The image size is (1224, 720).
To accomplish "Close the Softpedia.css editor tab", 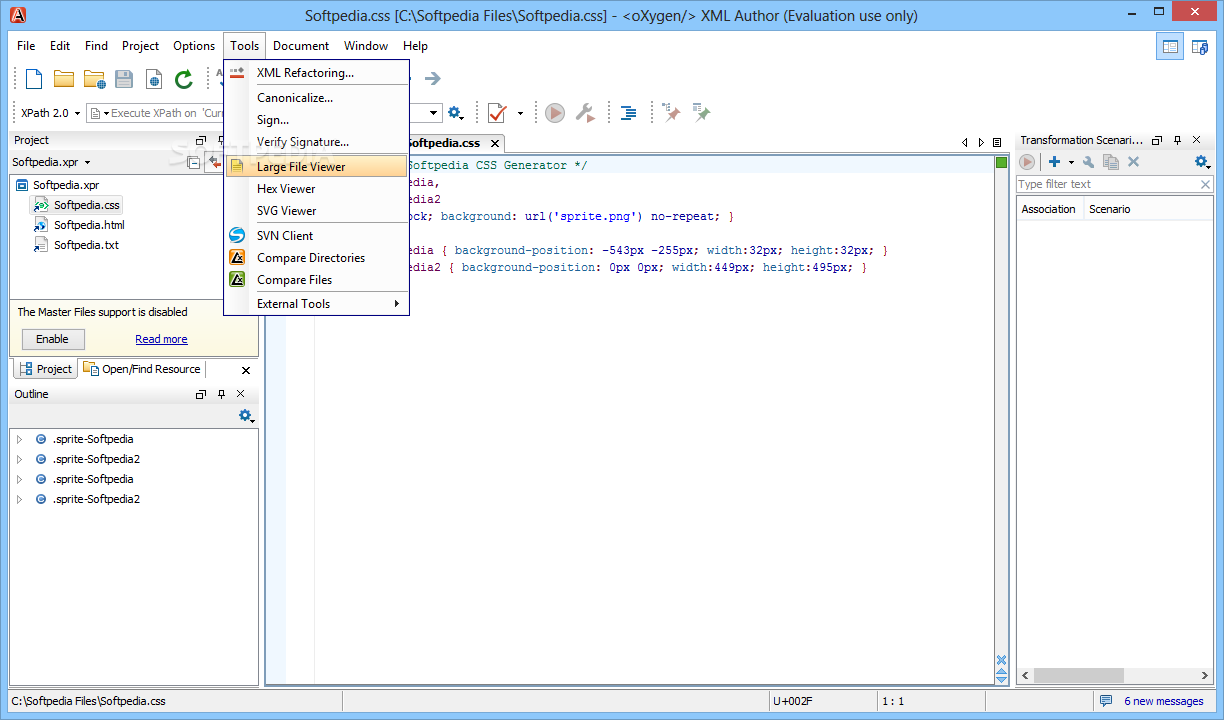I will (494, 143).
